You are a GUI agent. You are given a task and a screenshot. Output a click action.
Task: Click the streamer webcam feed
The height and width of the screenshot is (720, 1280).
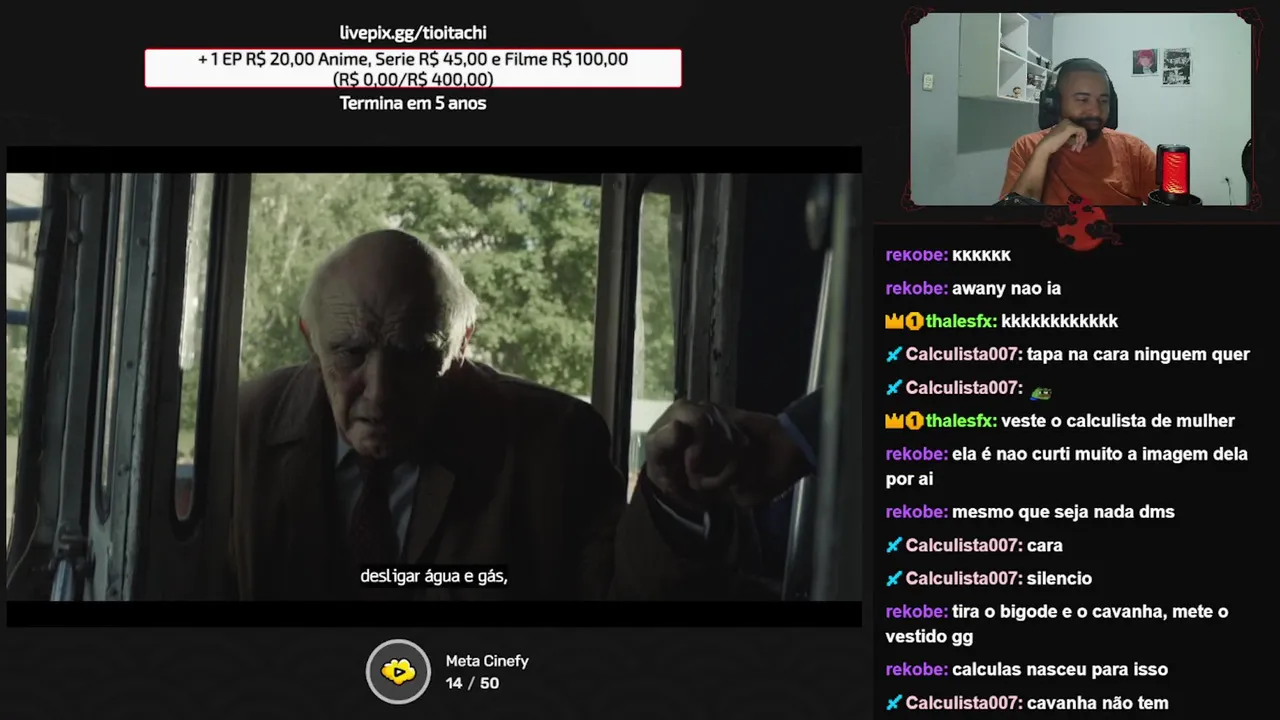pos(1081,109)
